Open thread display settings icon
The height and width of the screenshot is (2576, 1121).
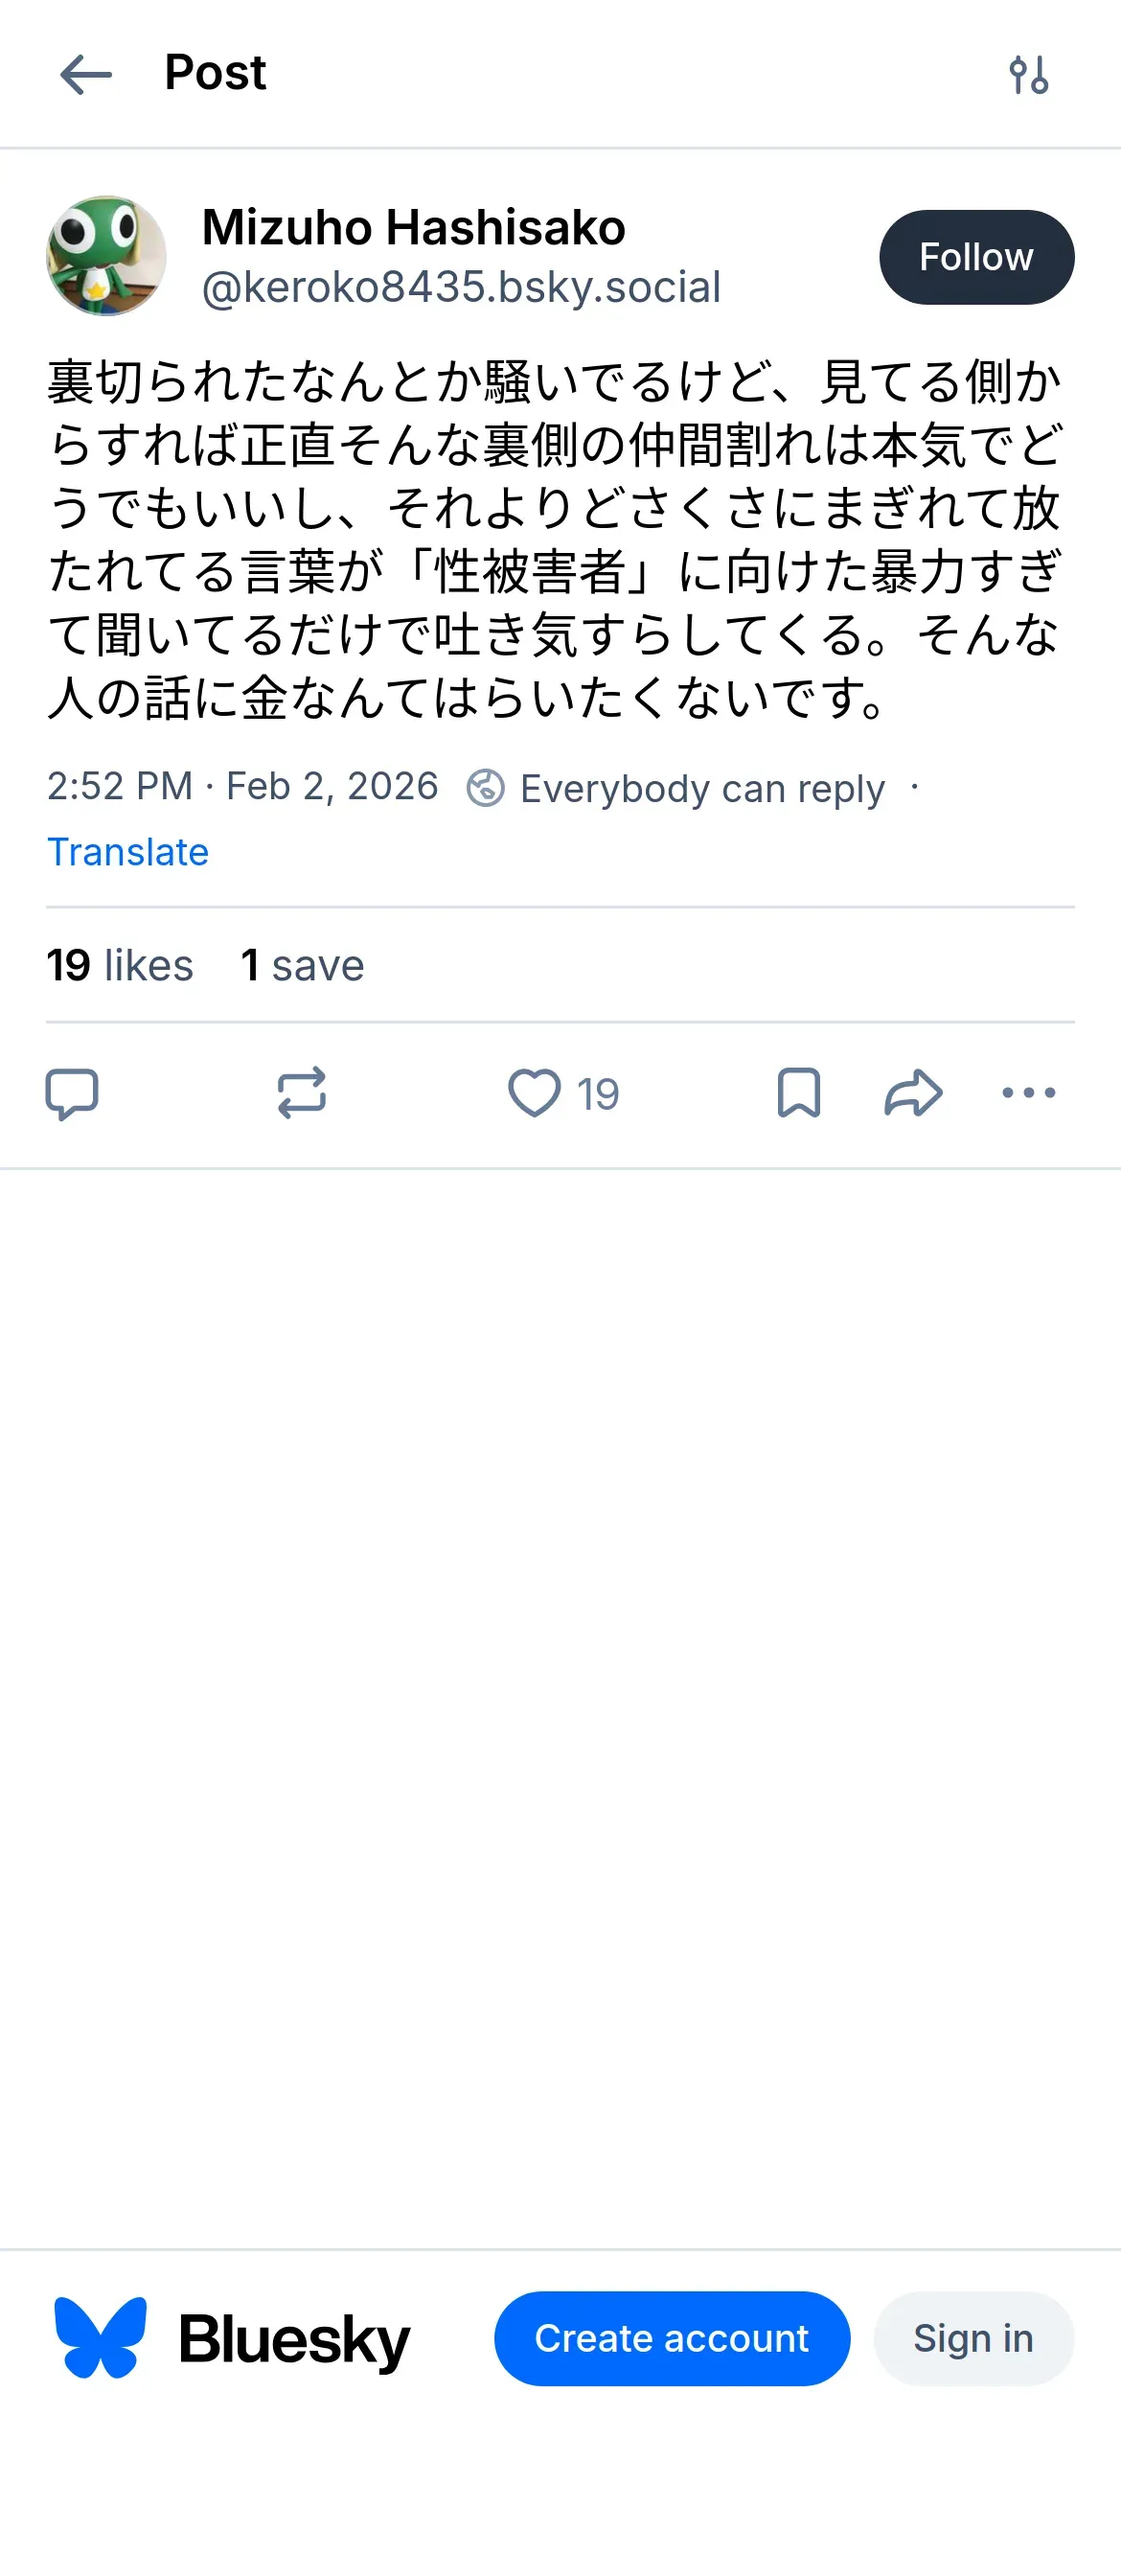pyautogui.click(x=1028, y=75)
